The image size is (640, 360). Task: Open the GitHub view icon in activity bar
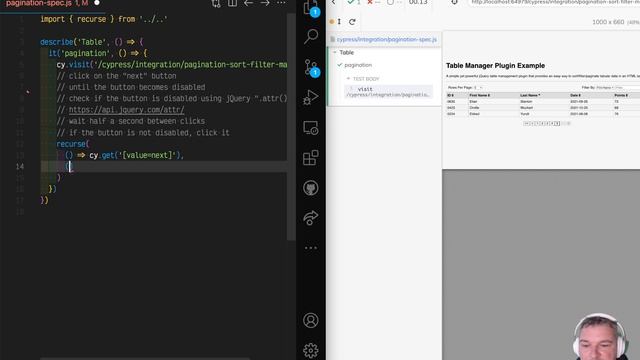point(311,188)
